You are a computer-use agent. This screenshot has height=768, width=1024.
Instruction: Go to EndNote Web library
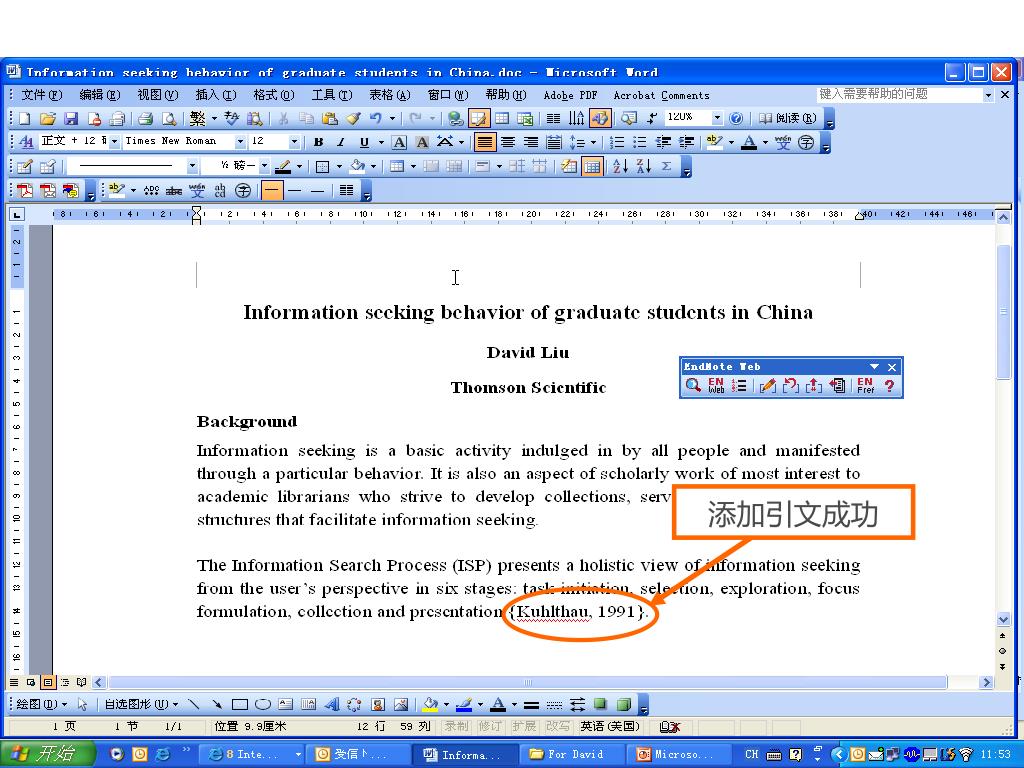[716, 385]
